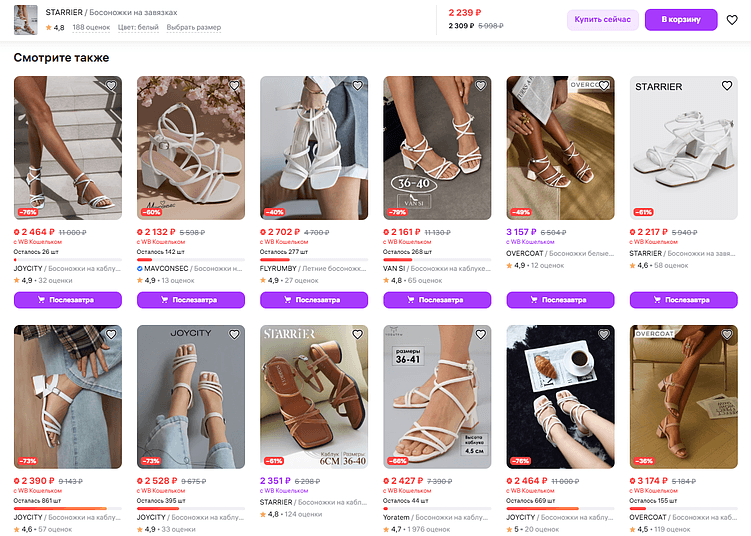Open the 'Цвет: белый' color selector
The width and height of the screenshot is (751, 536).
coord(139,27)
